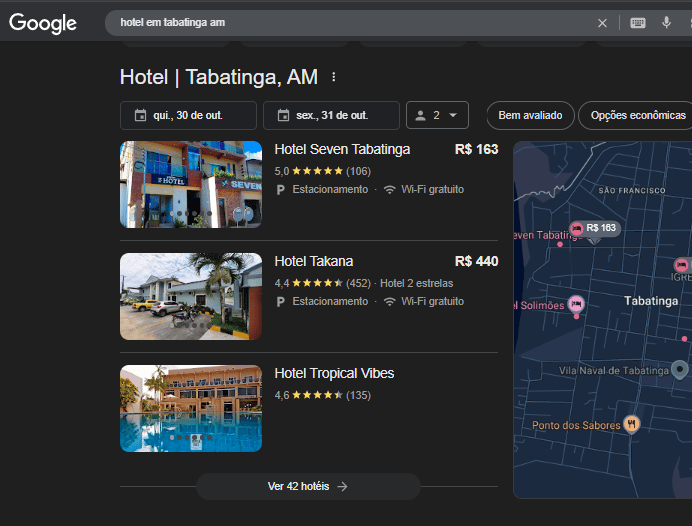Screen dimensions: 692x526
Task: Select the R$ 163 hotel pin on the map
Action: (594, 229)
